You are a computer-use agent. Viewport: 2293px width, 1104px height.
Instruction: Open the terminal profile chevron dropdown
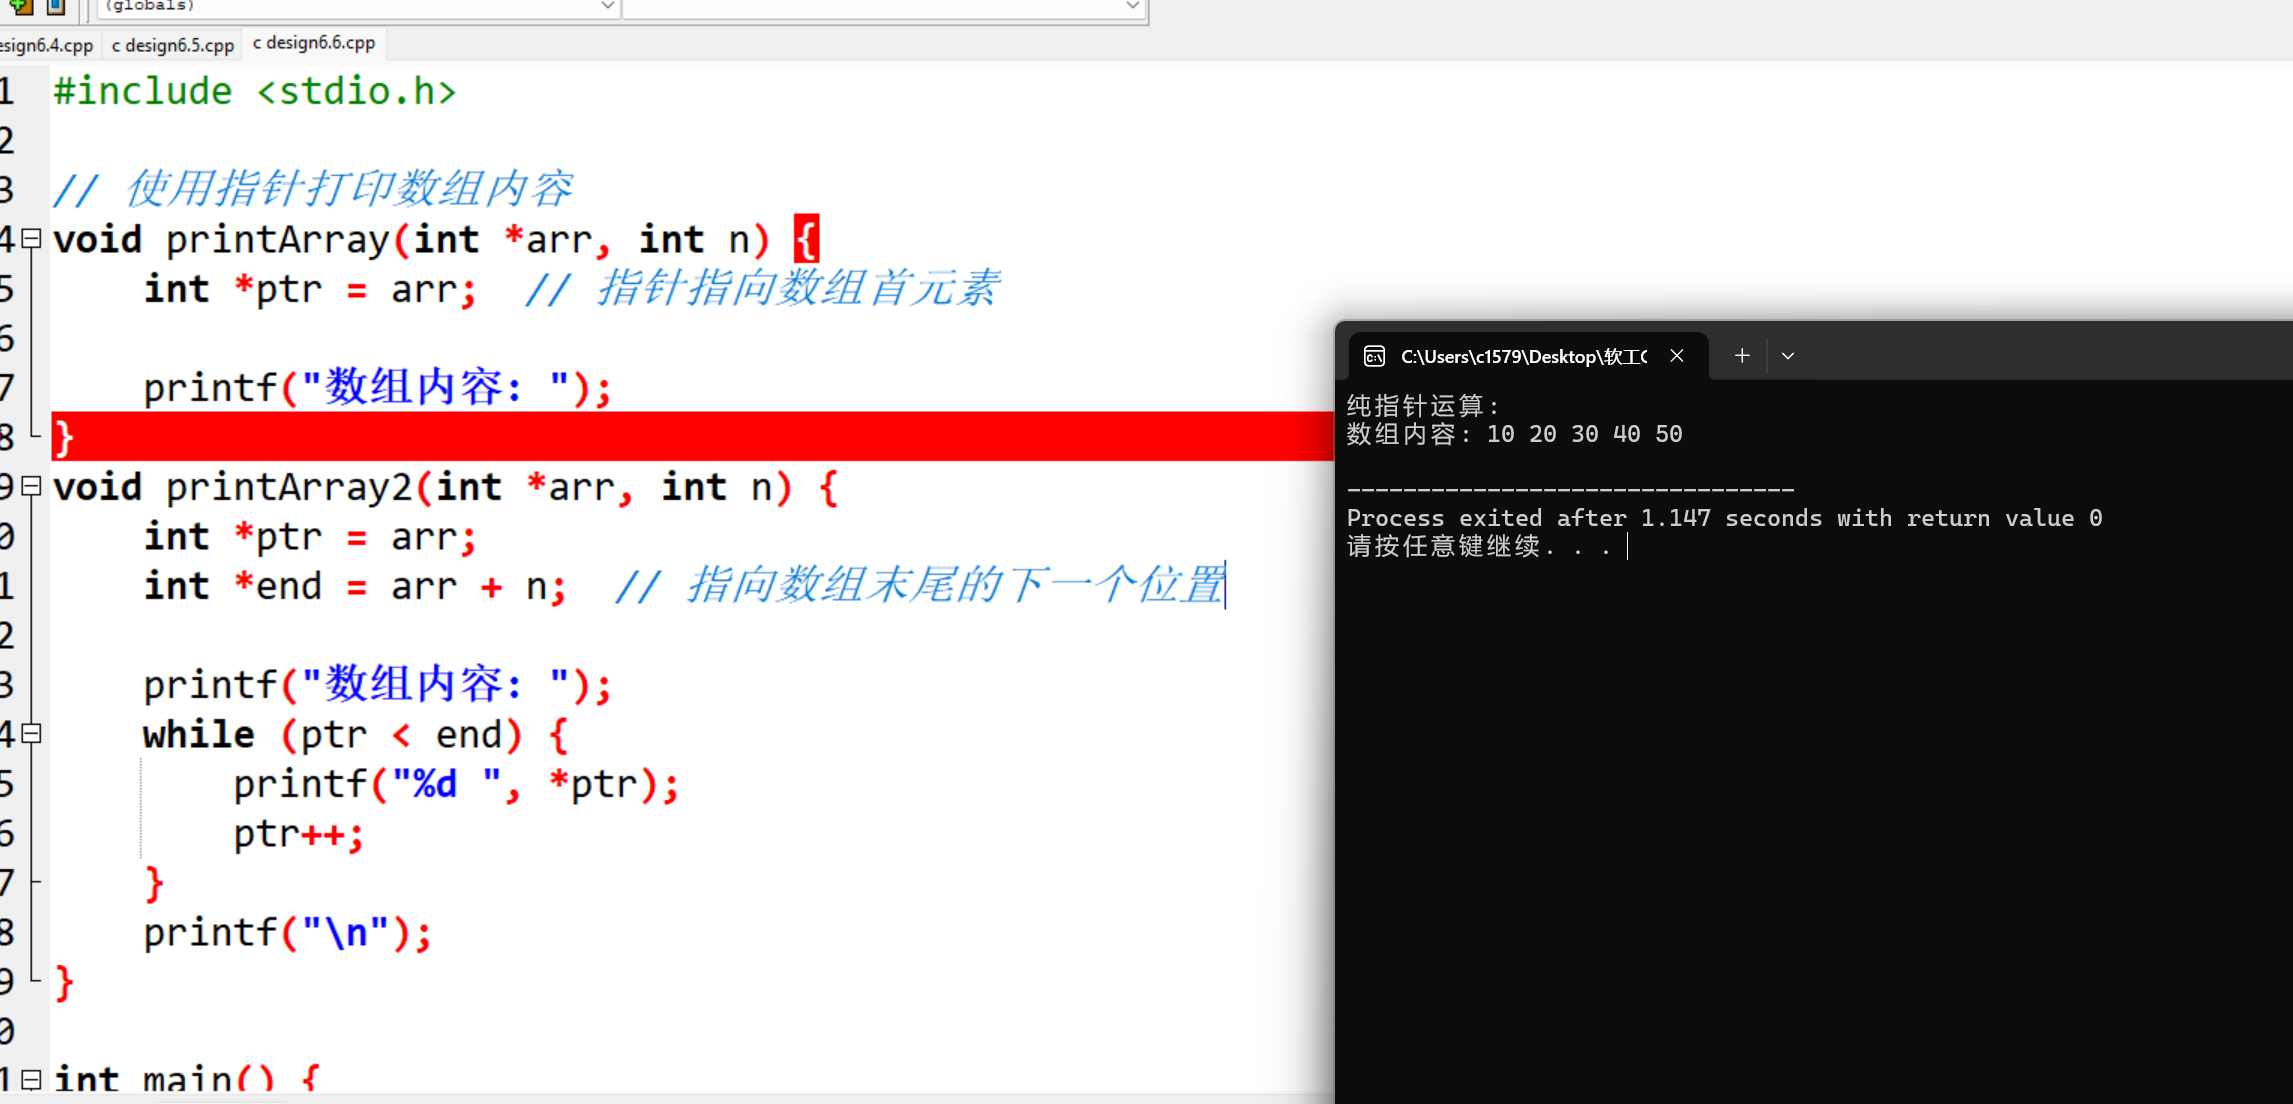pos(1788,355)
